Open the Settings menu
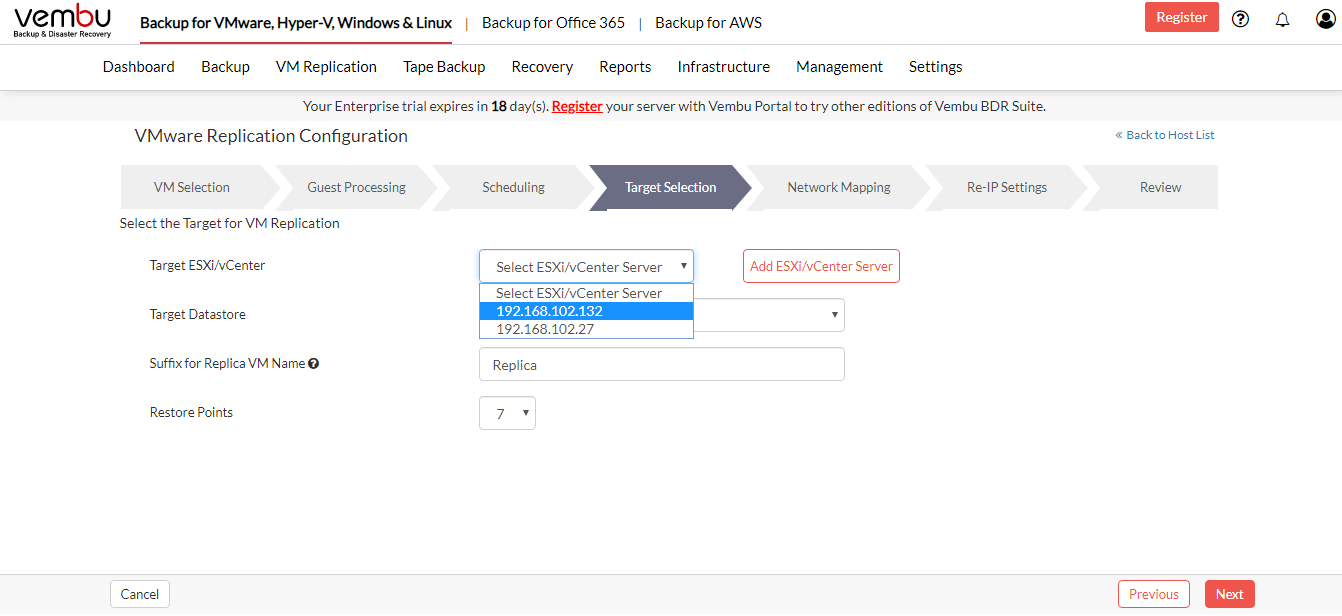This screenshot has width=1342, height=616. [936, 67]
